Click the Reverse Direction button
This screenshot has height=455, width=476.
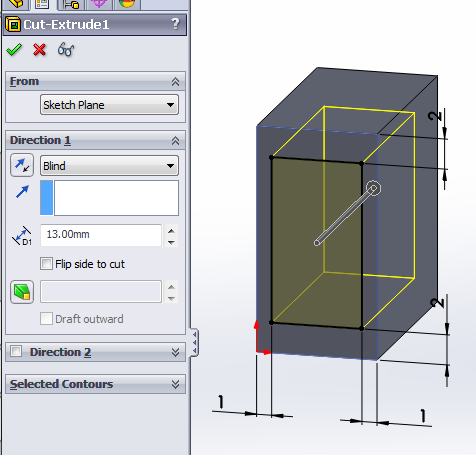22,165
